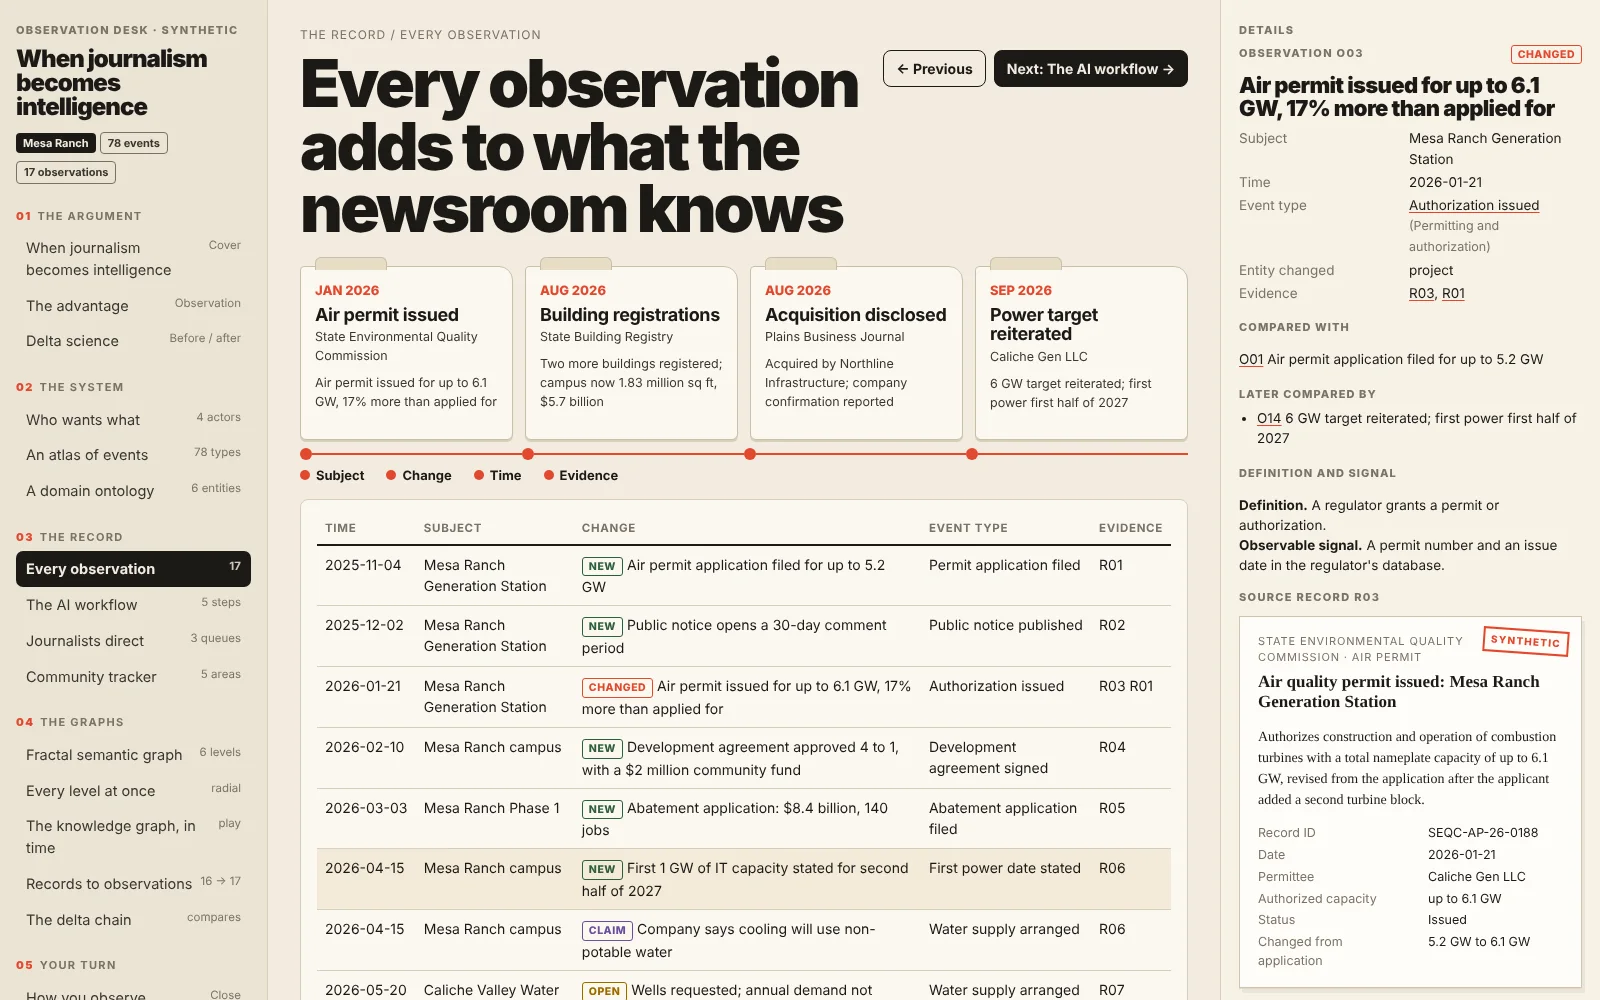1600x1000 pixels.
Task: Click the Evidence legend item
Action: pos(581,475)
